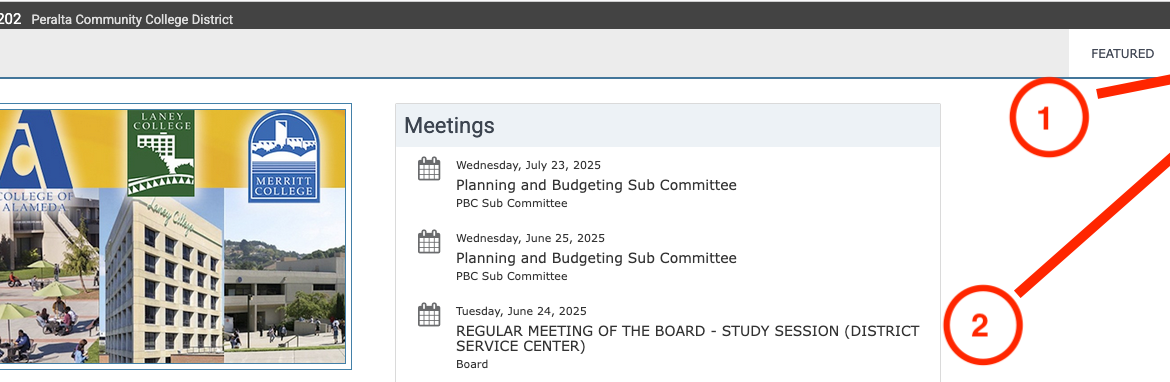Select the Tuesday, June 24, 2025 date
This screenshot has width=1170, height=382.
[521, 311]
